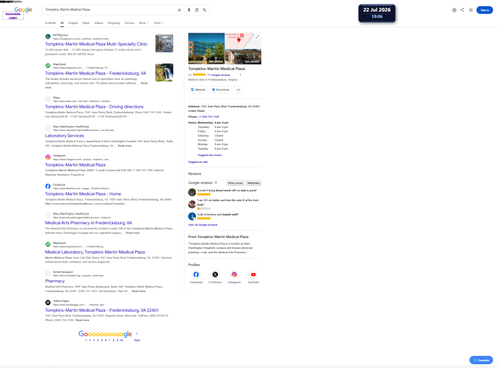Open the three-dot menu beside Google reviews count
The width and height of the screenshot is (500, 368).
(x=240, y=75)
